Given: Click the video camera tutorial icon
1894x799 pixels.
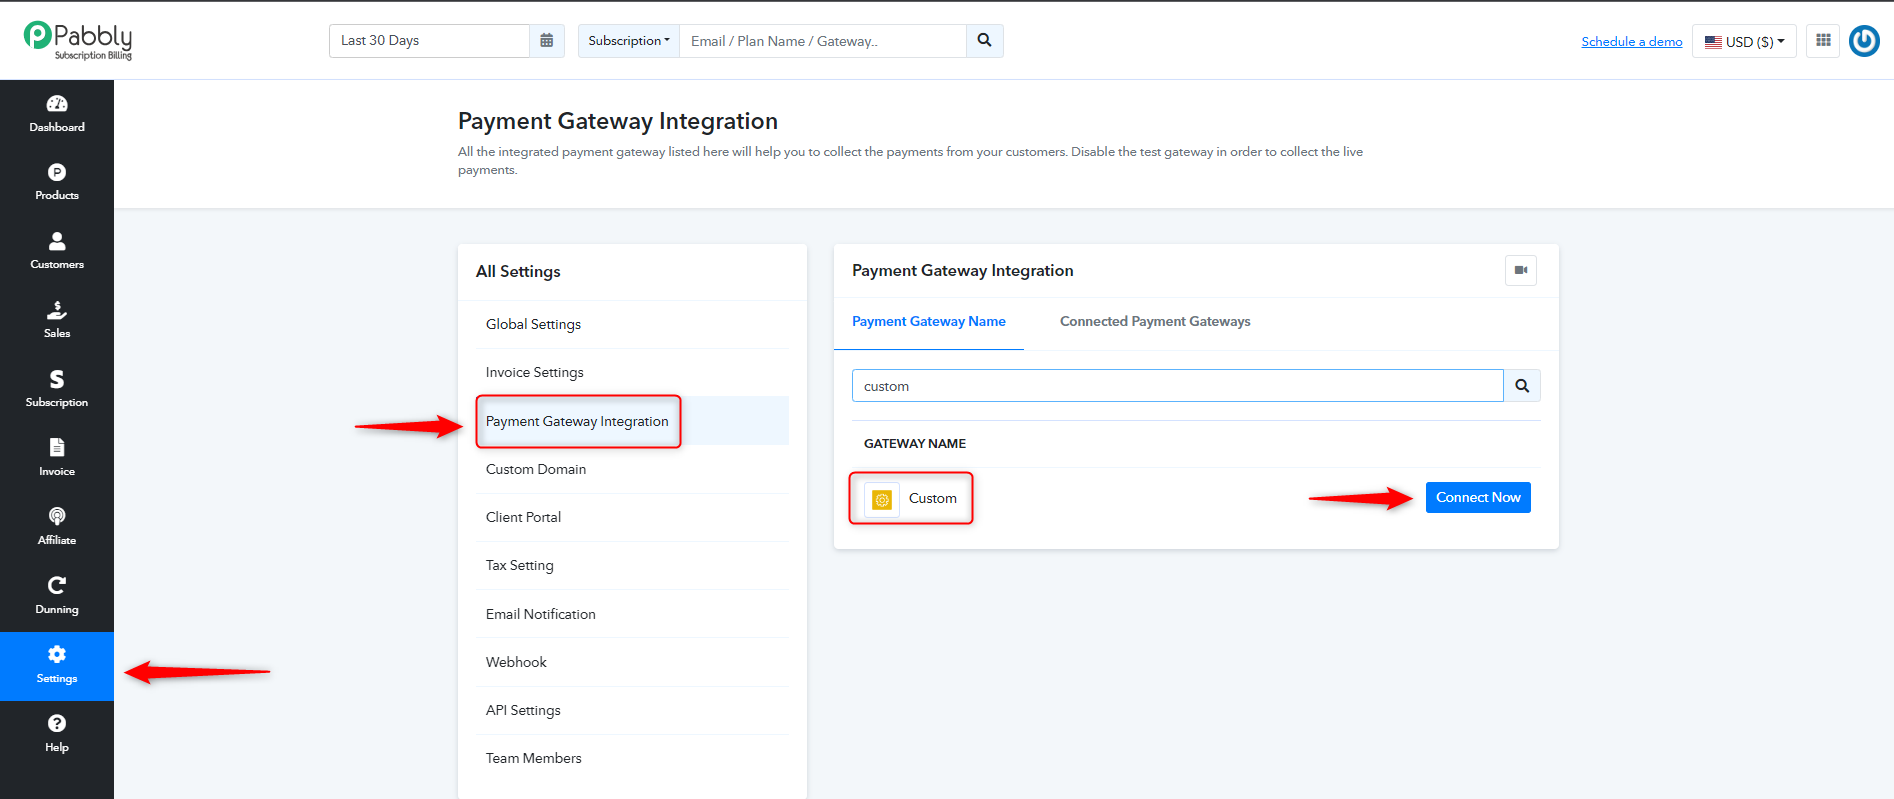Looking at the screenshot, I should pos(1520,270).
